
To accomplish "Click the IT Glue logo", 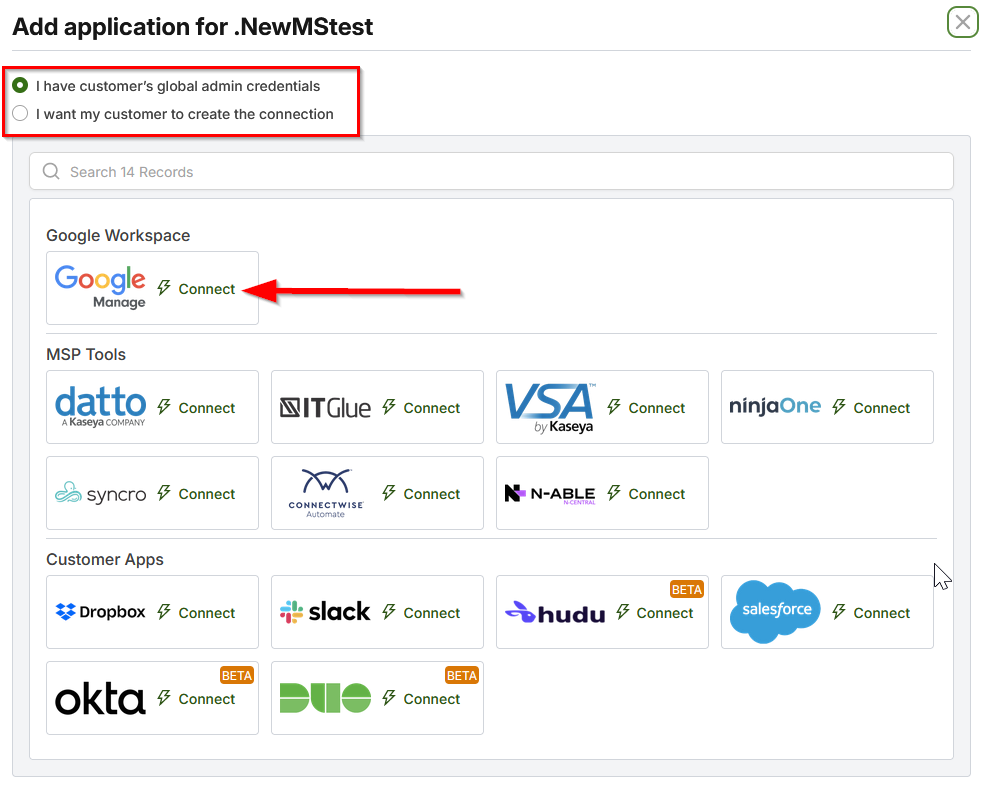I will [325, 408].
